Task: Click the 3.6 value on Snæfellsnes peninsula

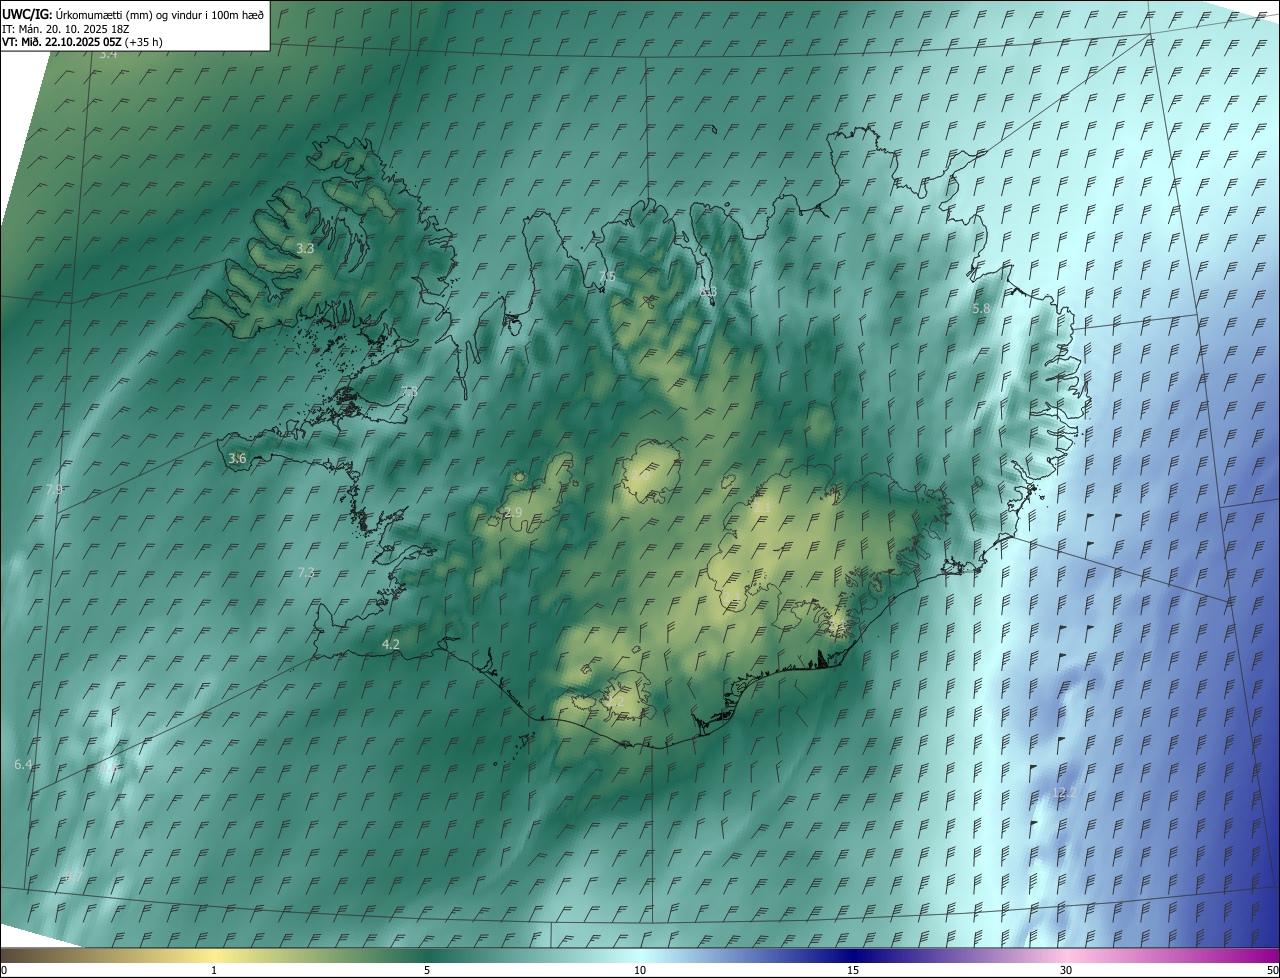Action: pyautogui.click(x=237, y=458)
